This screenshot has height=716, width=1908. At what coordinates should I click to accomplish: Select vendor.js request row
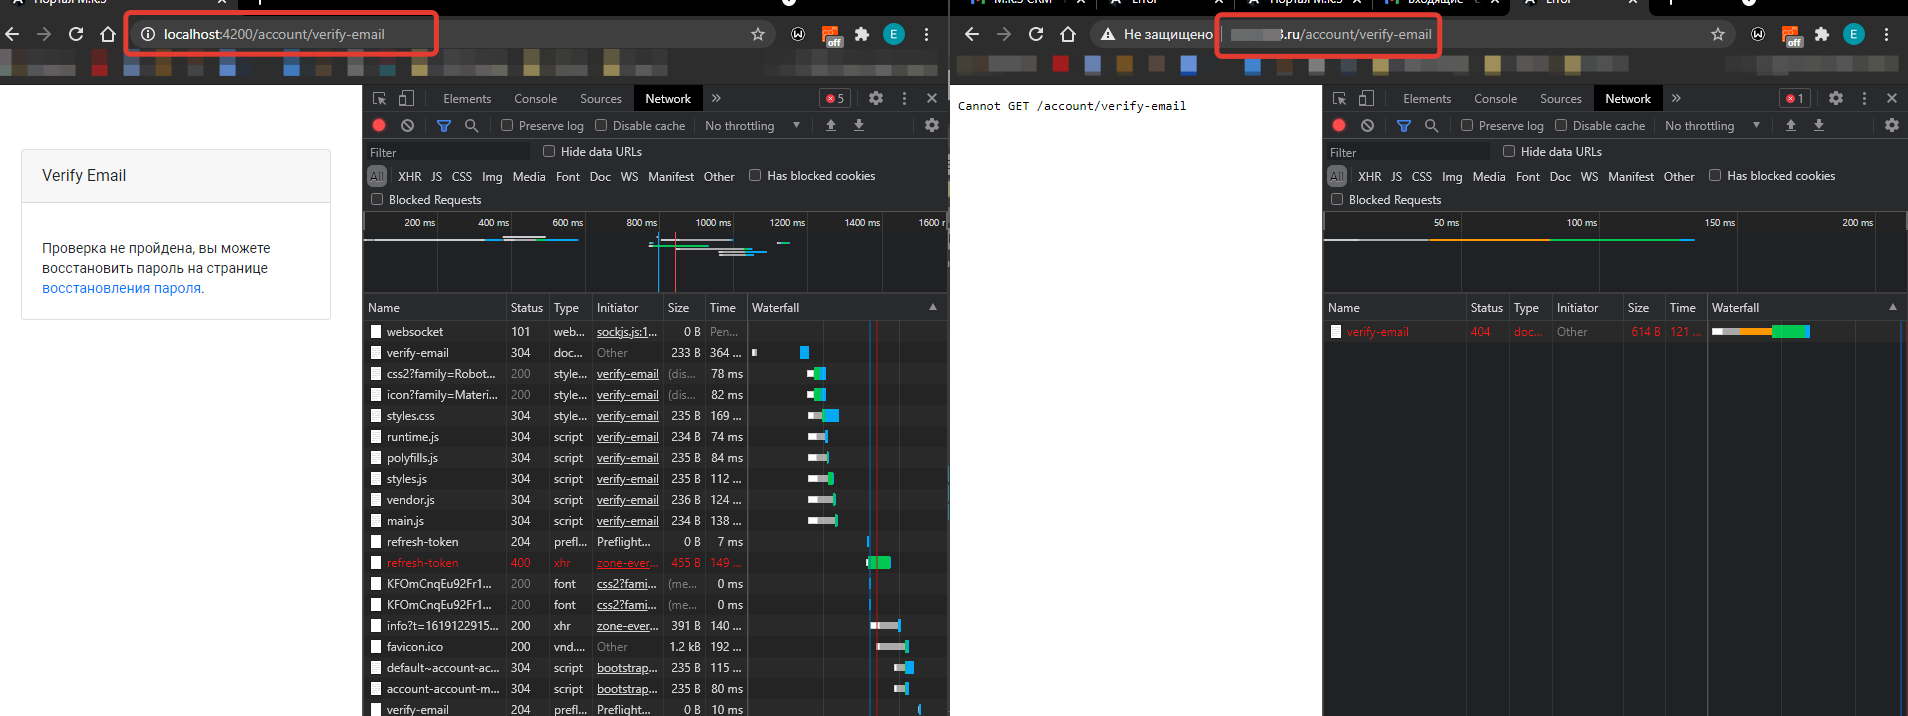[x=655, y=500]
